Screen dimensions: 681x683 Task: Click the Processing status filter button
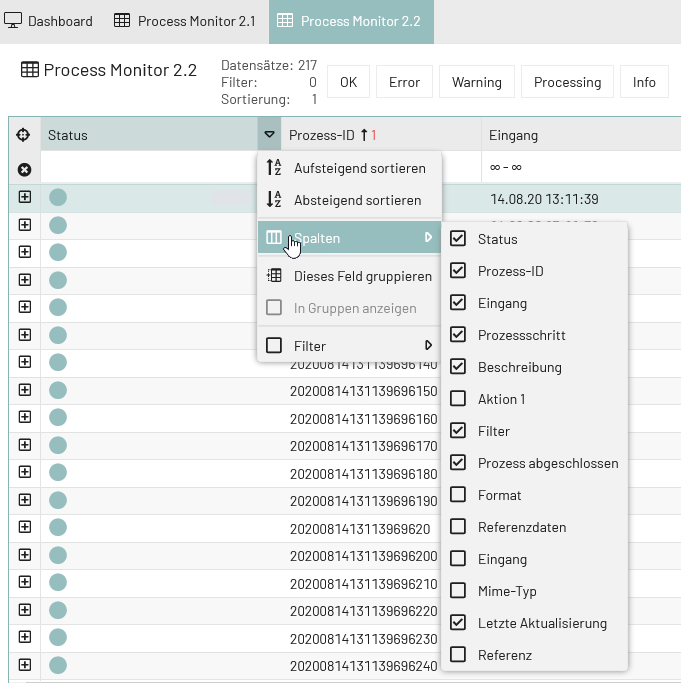(x=567, y=82)
